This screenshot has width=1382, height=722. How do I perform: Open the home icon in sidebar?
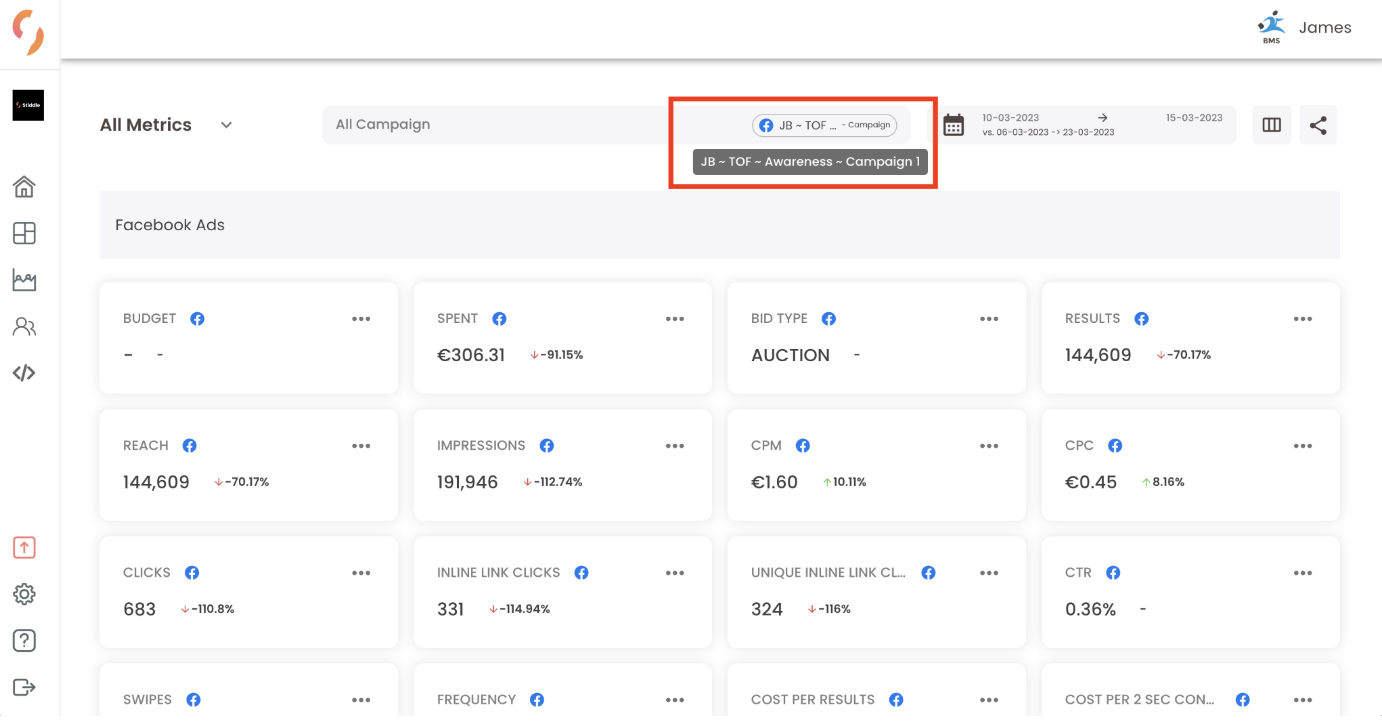24,186
